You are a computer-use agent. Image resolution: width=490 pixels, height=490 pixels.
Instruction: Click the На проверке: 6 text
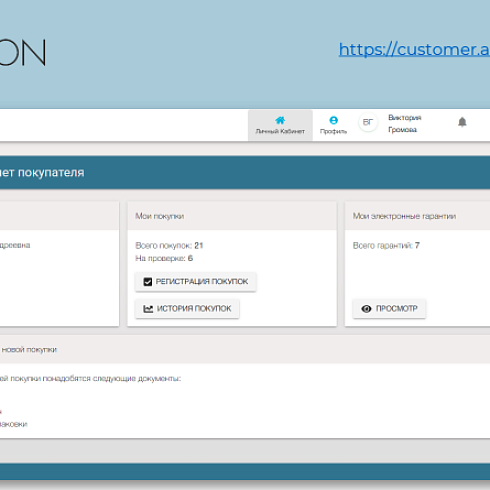click(164, 258)
